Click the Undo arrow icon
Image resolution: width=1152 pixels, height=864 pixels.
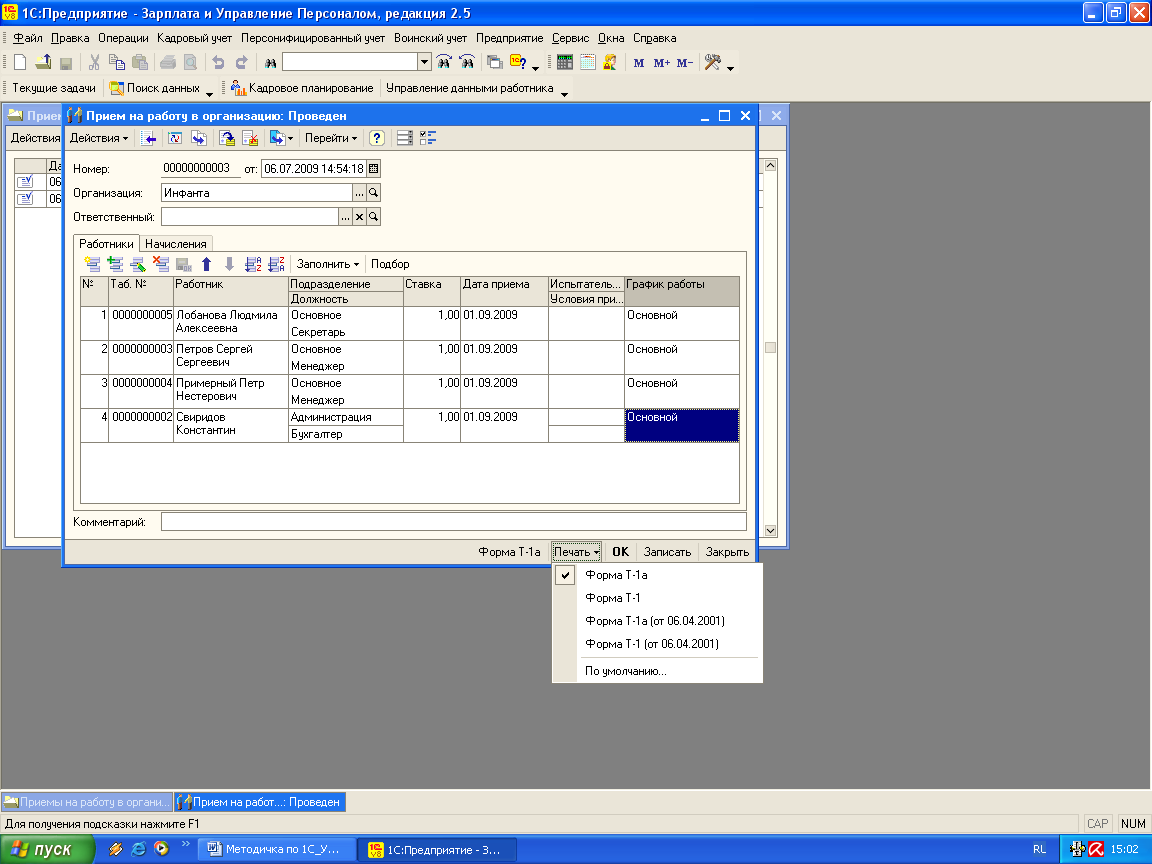[218, 62]
